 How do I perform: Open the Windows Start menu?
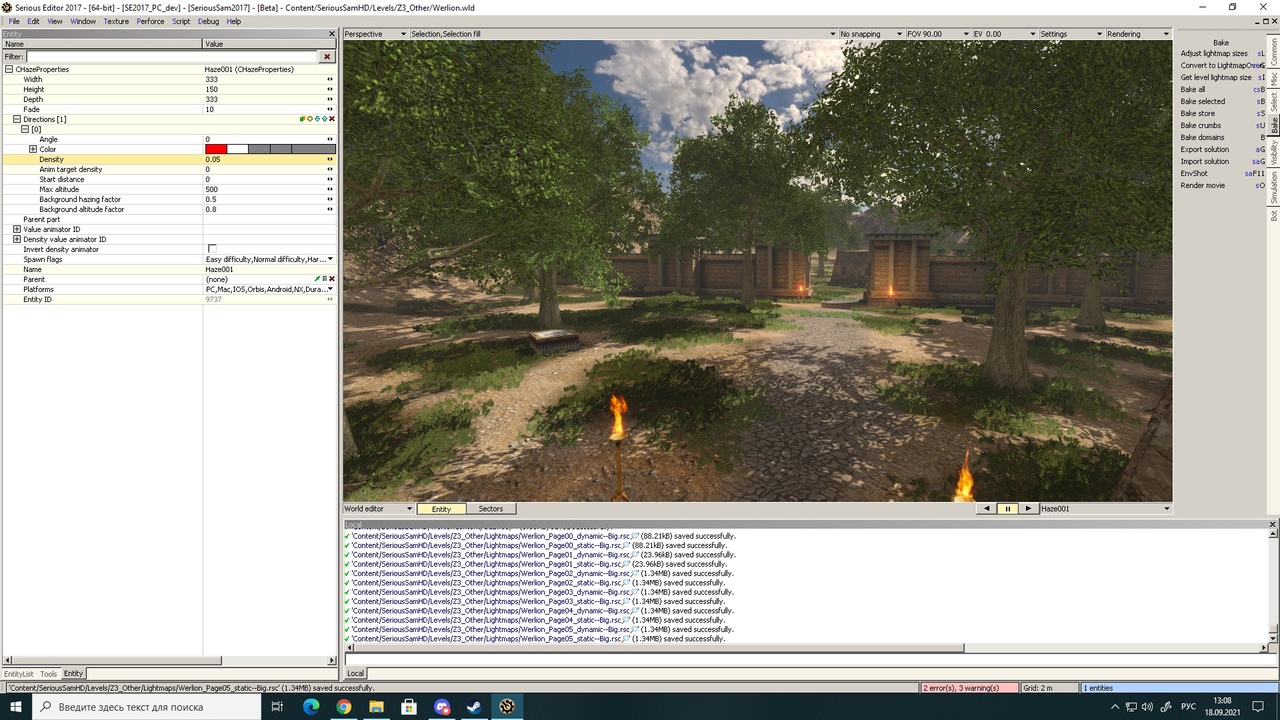(x=16, y=707)
